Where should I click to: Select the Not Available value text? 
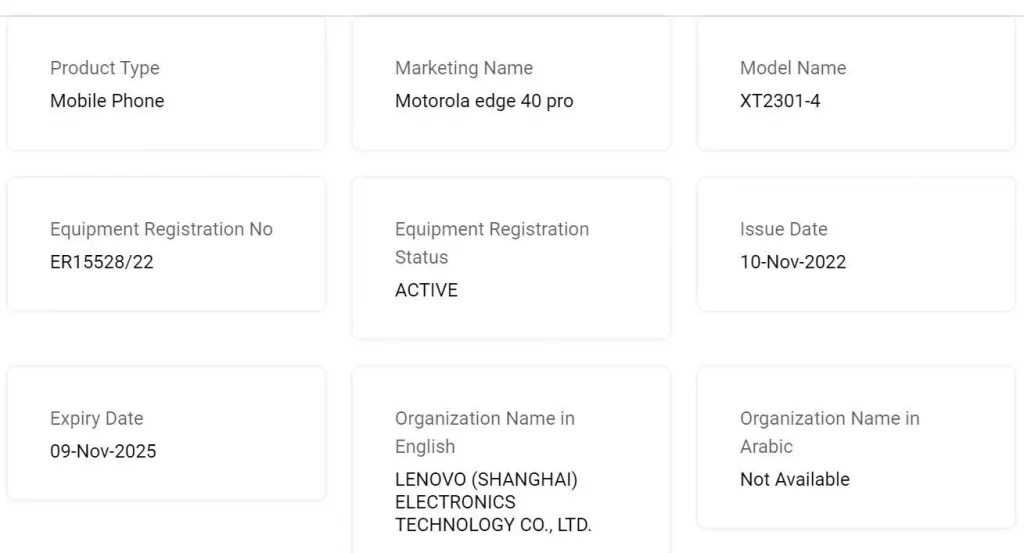click(795, 479)
